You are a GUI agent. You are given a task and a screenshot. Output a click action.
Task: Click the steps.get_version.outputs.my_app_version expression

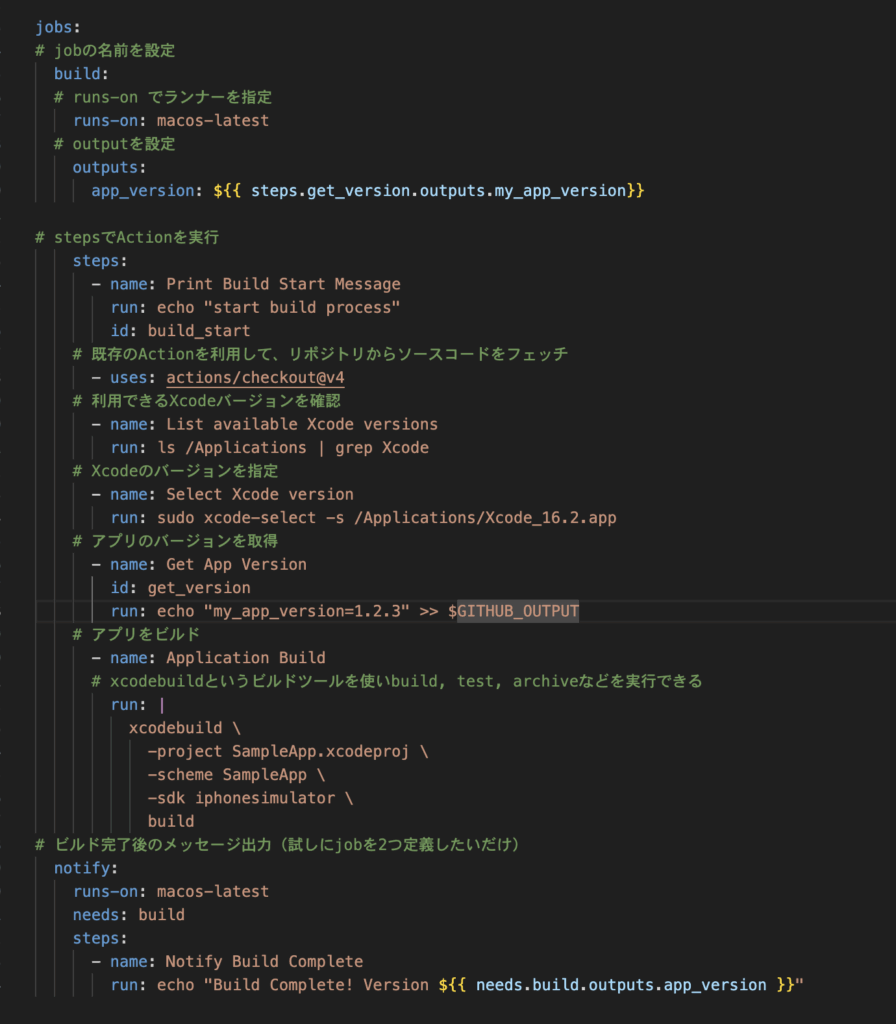[x=439, y=190]
